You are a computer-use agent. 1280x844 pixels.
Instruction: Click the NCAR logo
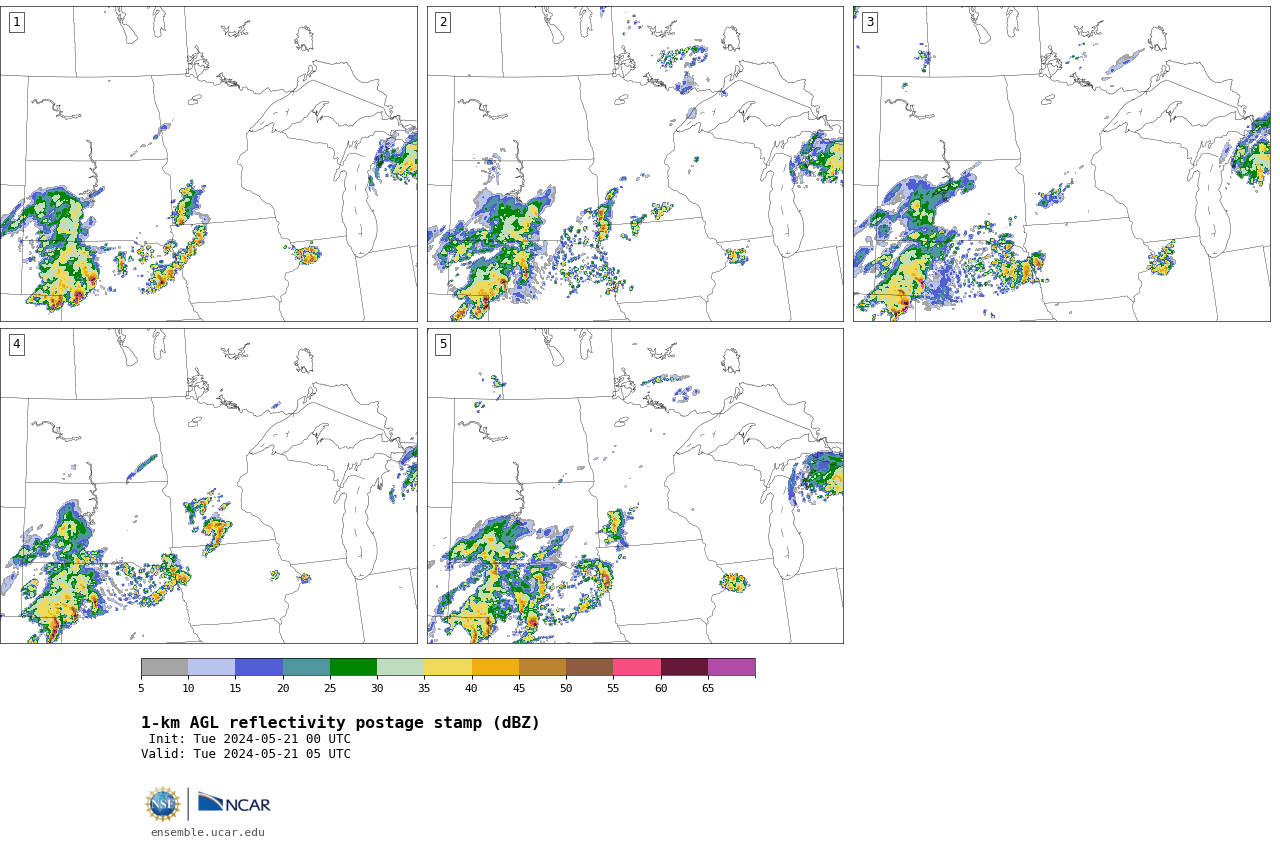tap(234, 803)
